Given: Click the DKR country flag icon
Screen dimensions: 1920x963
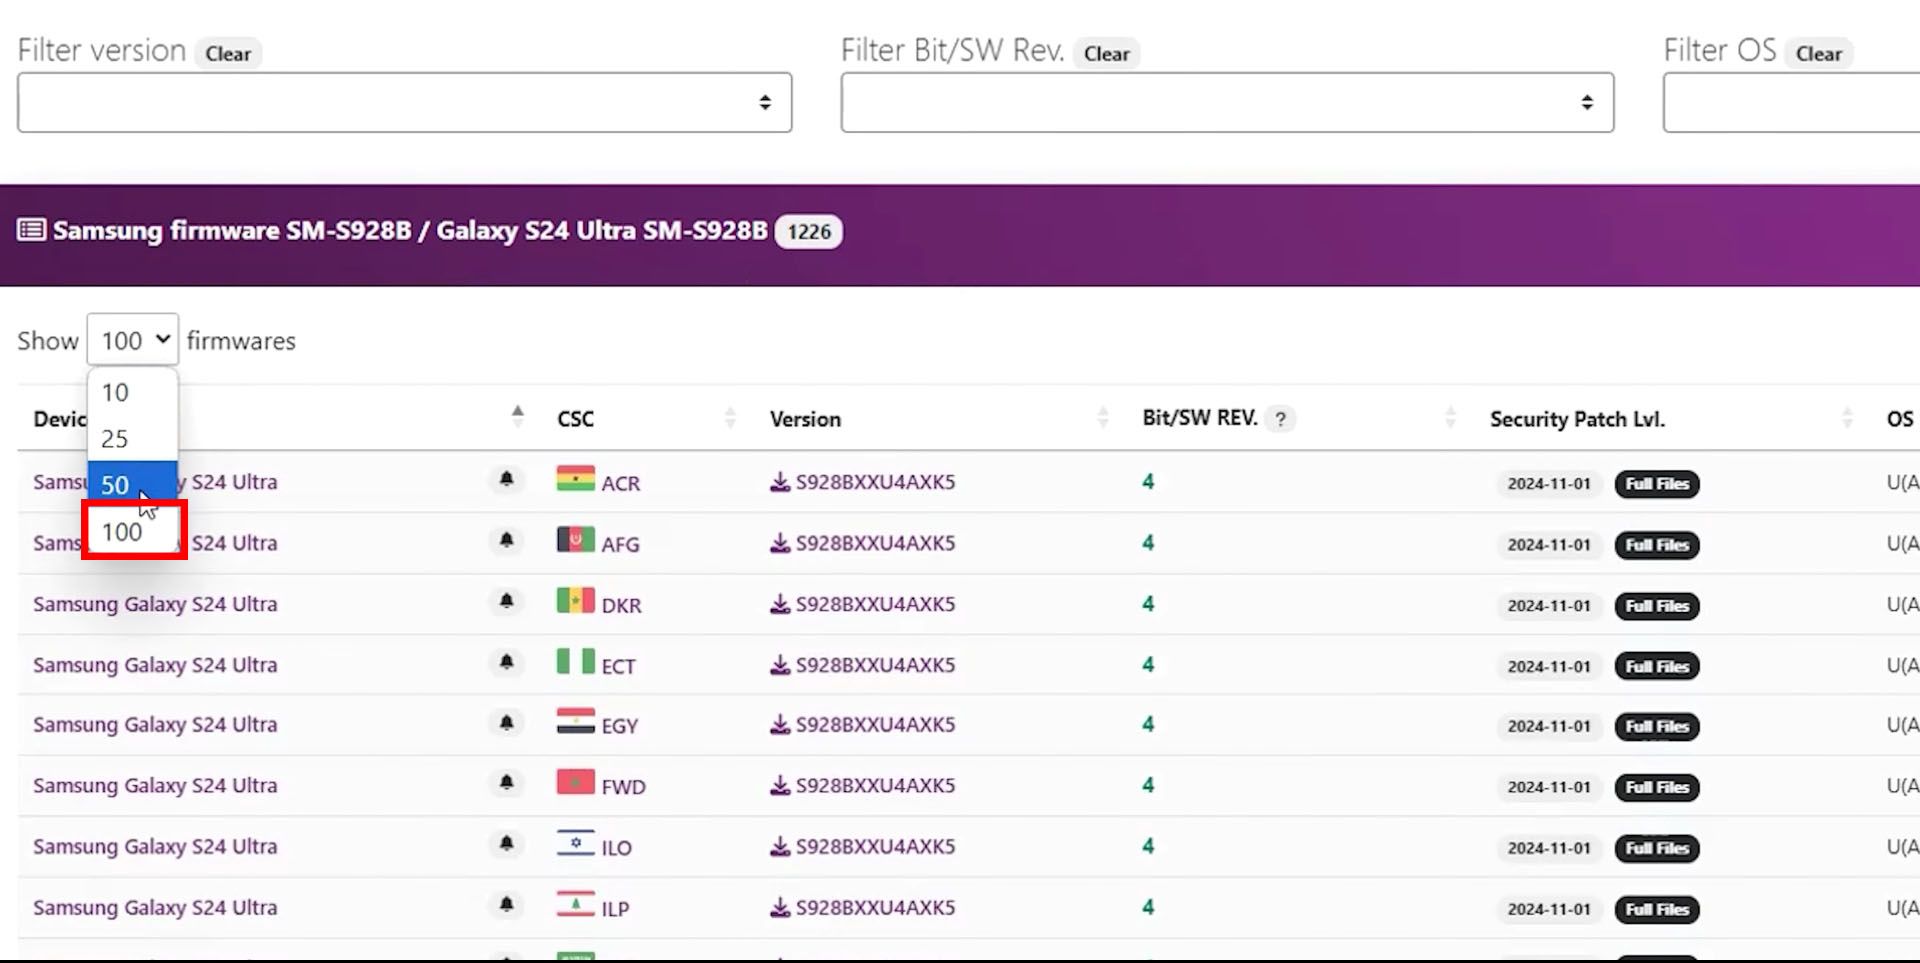Looking at the screenshot, I should pos(575,601).
